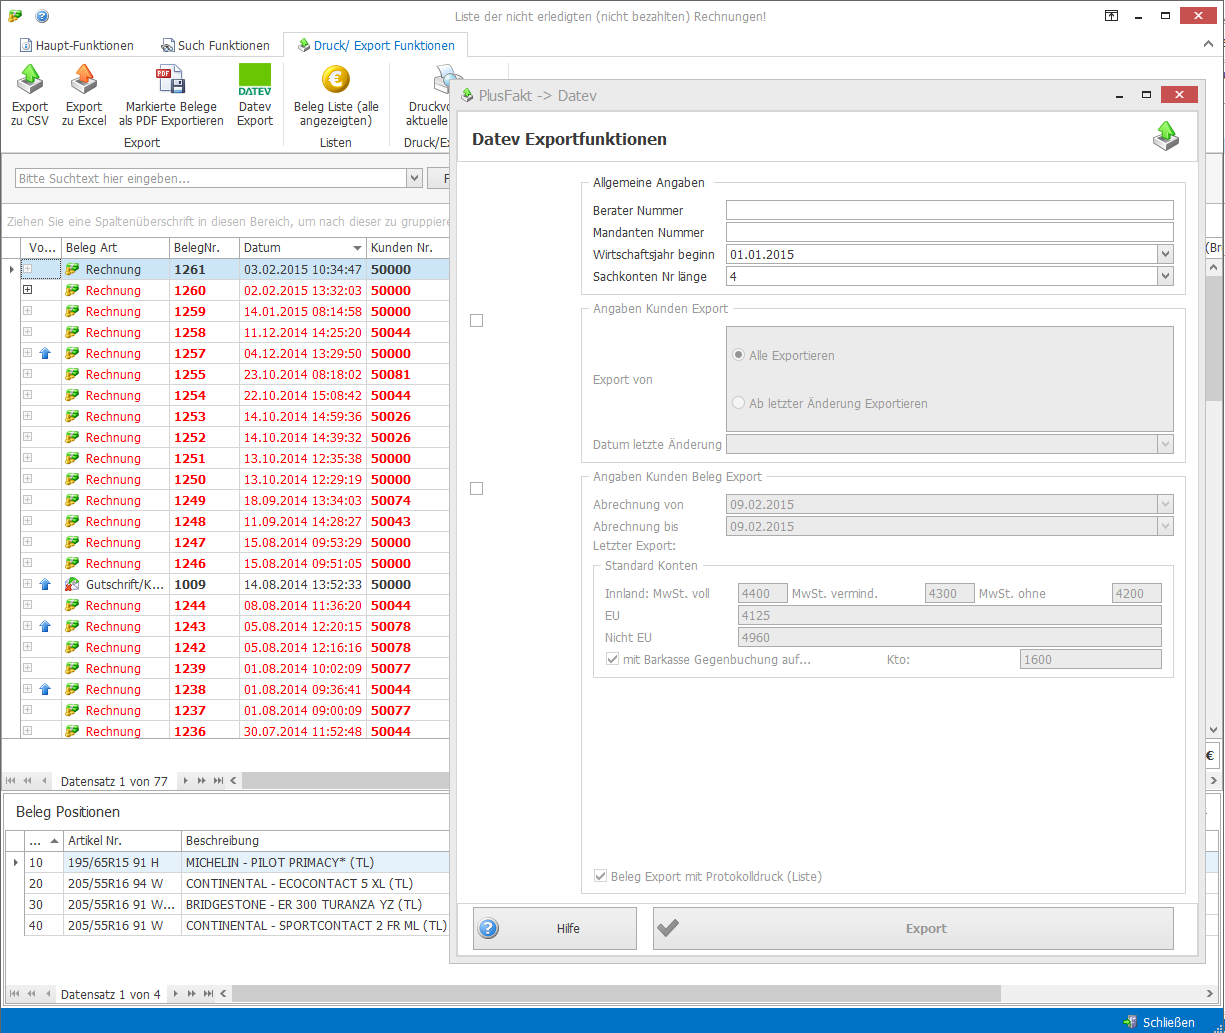
Task: Expand the row for invoice 1260
Action: coord(28,290)
